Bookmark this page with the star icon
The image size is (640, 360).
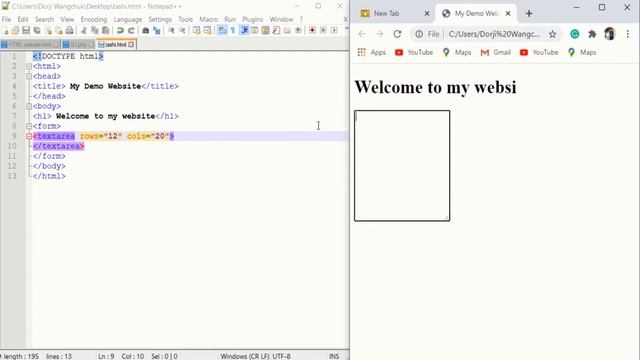pyautogui.click(x=553, y=34)
